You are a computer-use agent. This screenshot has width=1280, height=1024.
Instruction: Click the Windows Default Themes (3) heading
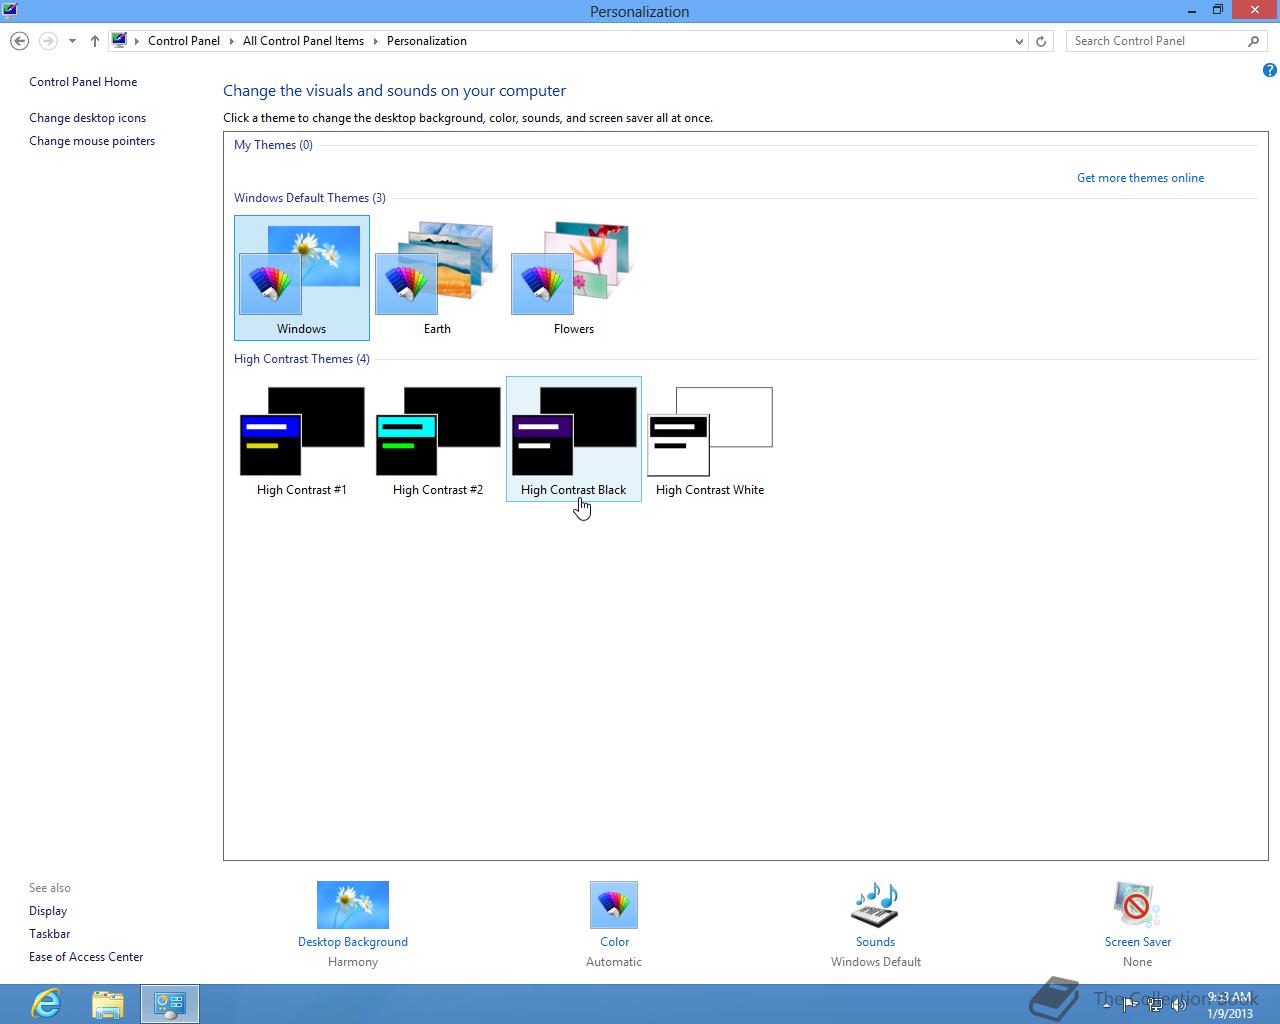point(310,198)
